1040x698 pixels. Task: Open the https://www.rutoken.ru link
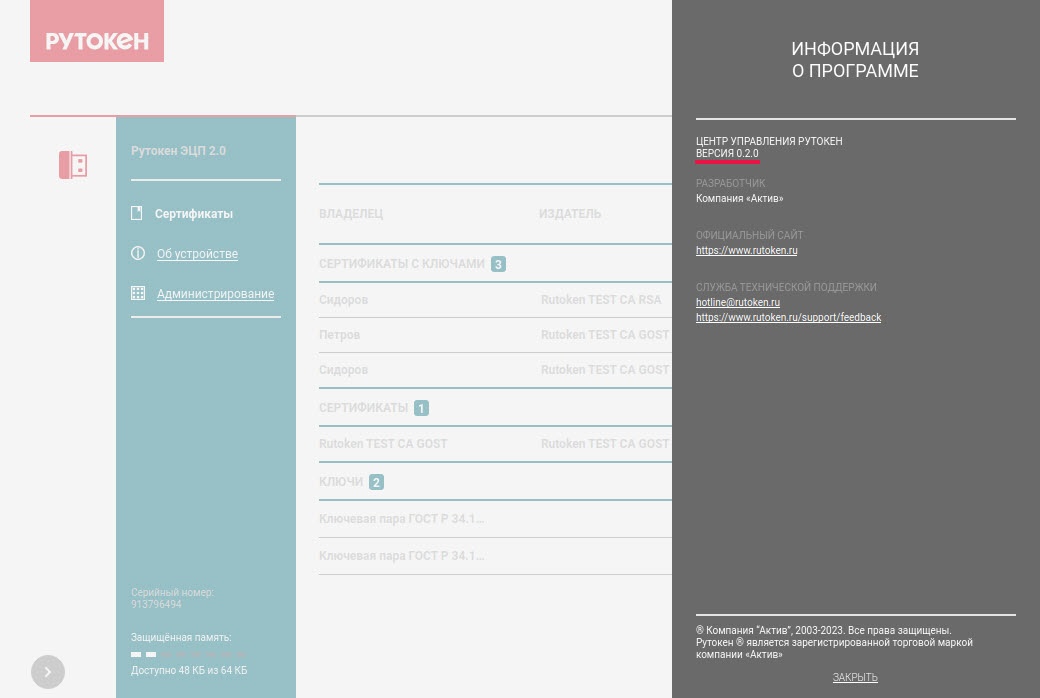746,250
